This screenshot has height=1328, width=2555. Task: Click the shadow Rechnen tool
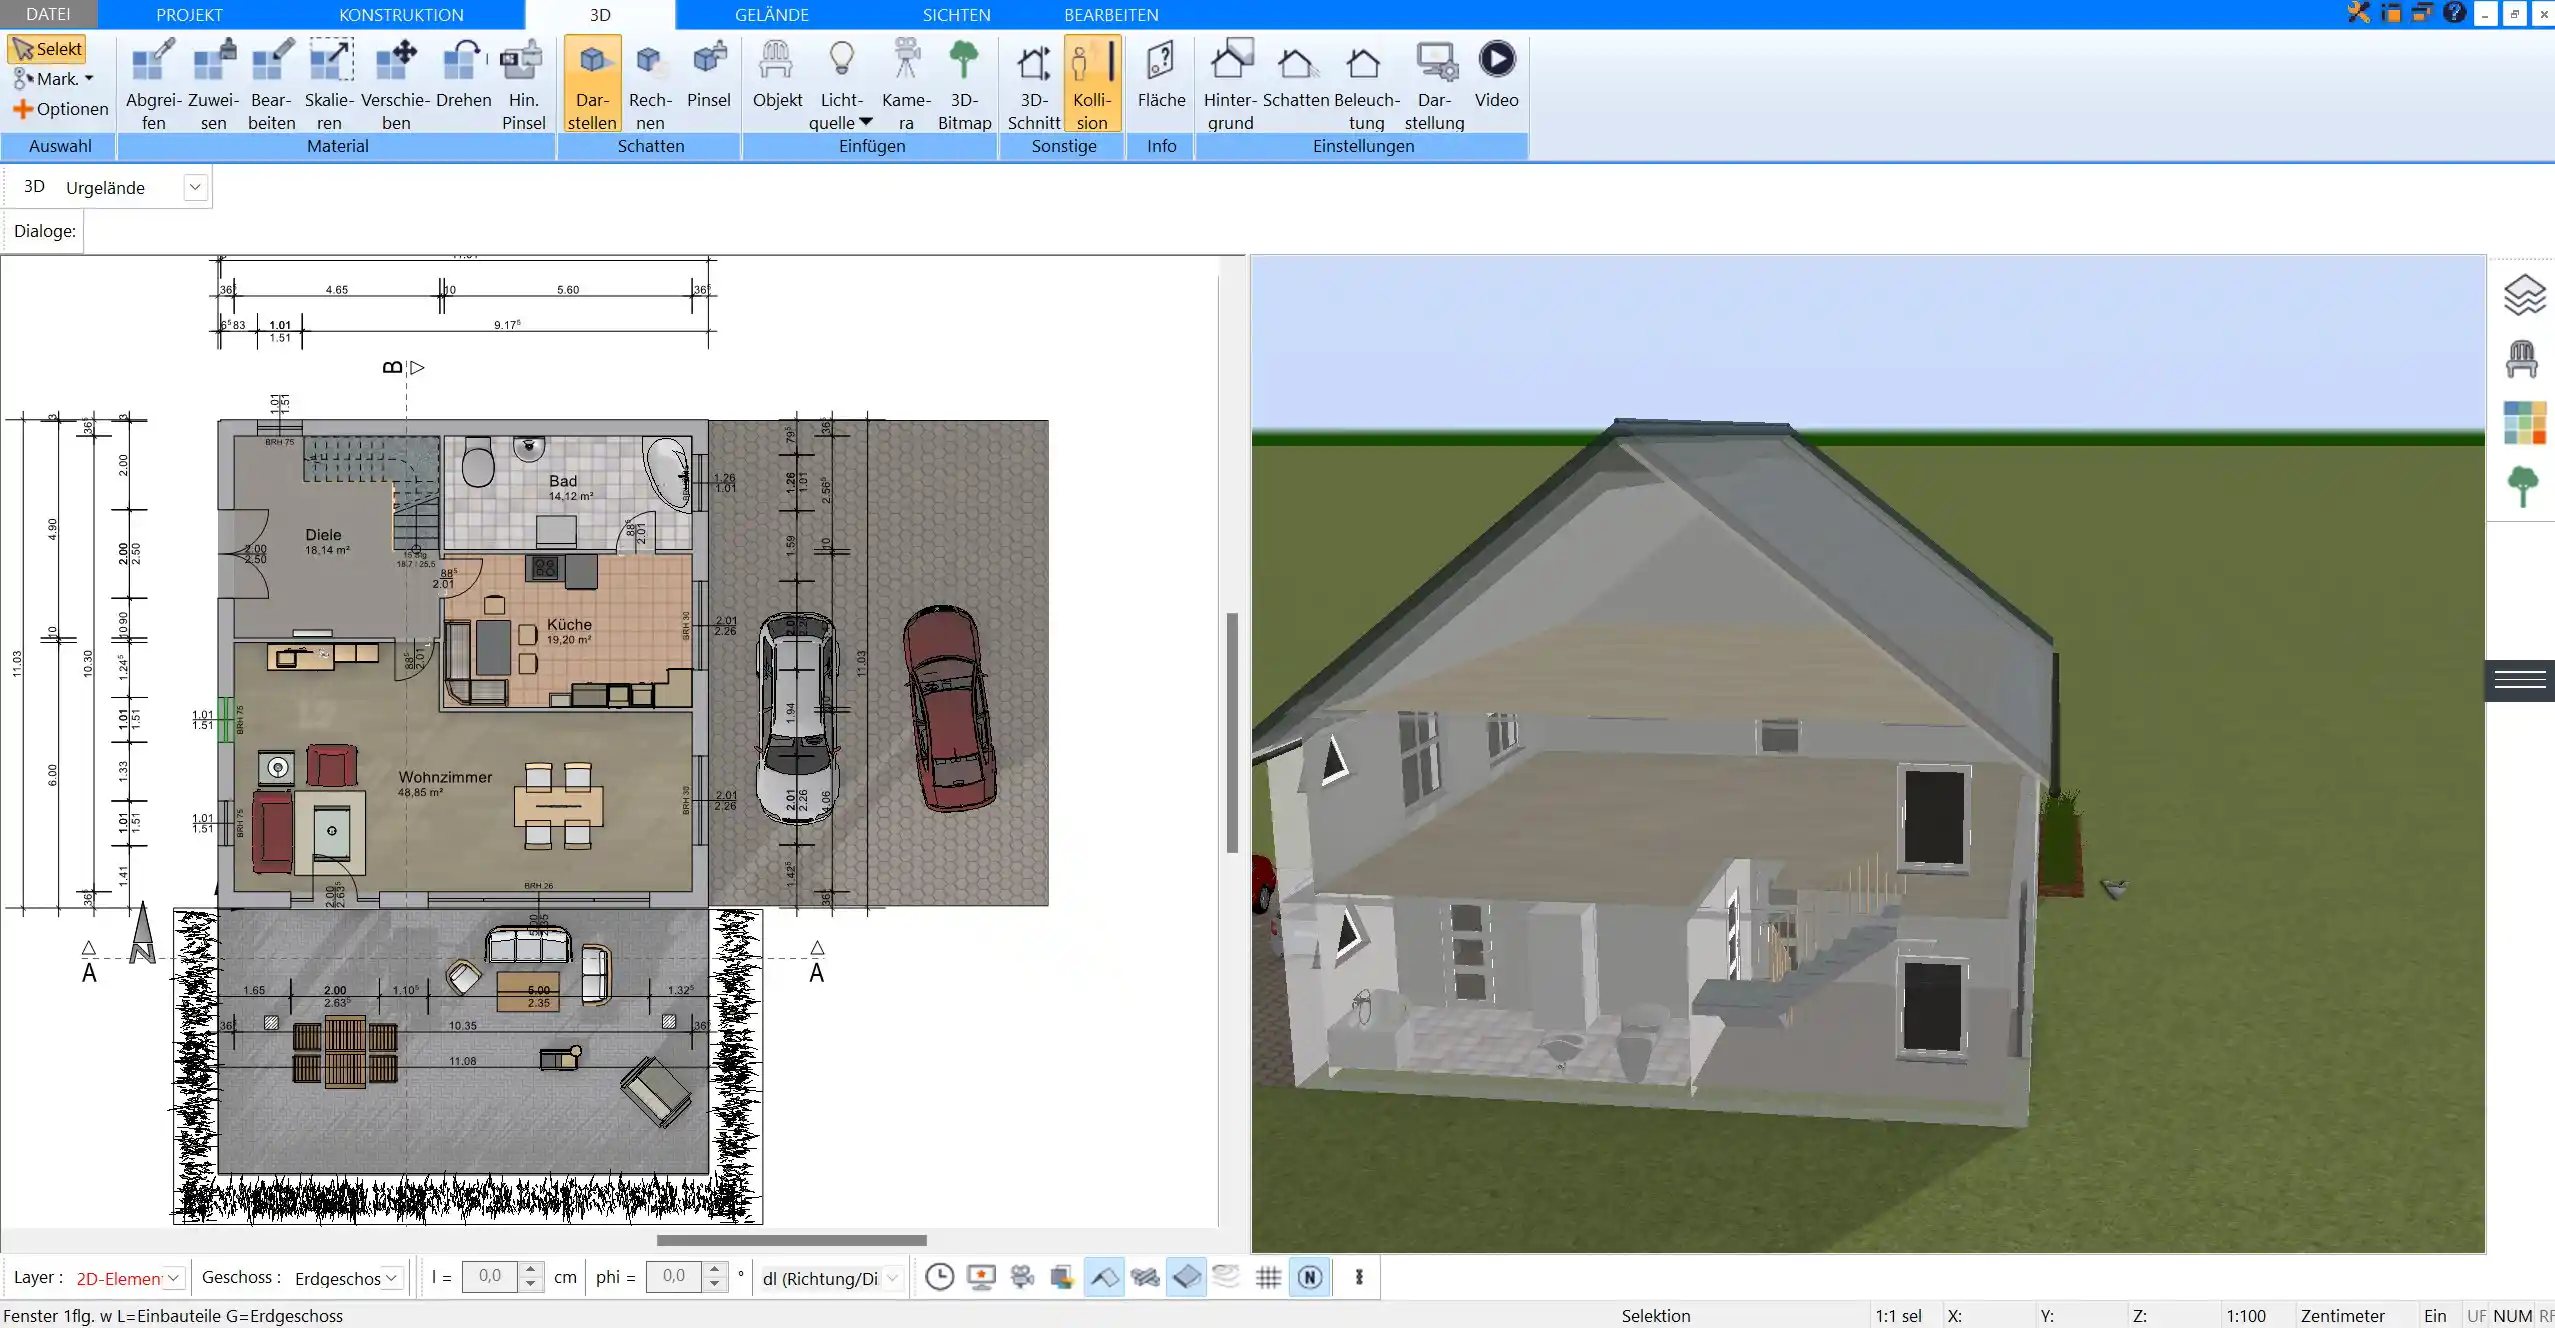650,84
